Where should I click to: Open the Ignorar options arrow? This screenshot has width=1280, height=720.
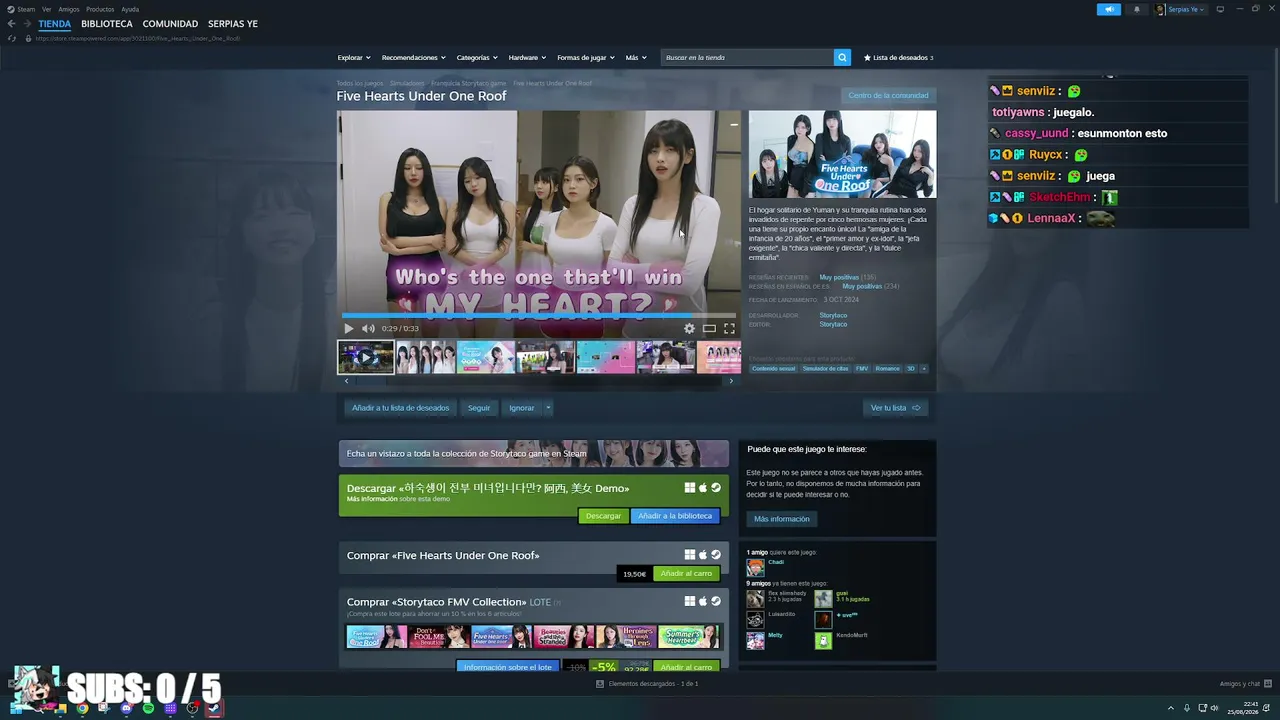pos(548,408)
